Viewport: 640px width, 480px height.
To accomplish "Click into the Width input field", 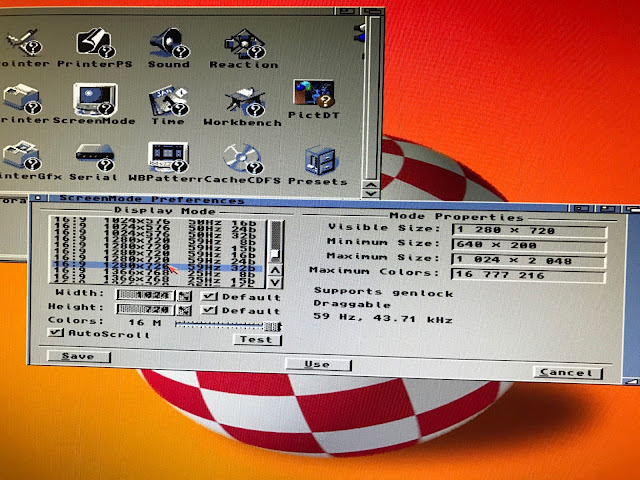I will tap(145, 295).
